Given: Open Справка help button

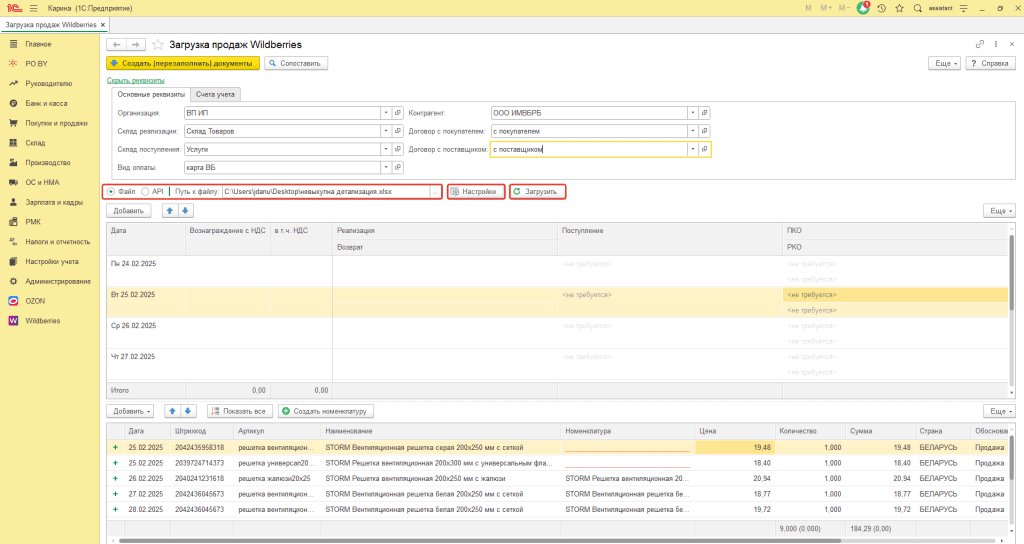Looking at the screenshot, I should [x=990, y=63].
